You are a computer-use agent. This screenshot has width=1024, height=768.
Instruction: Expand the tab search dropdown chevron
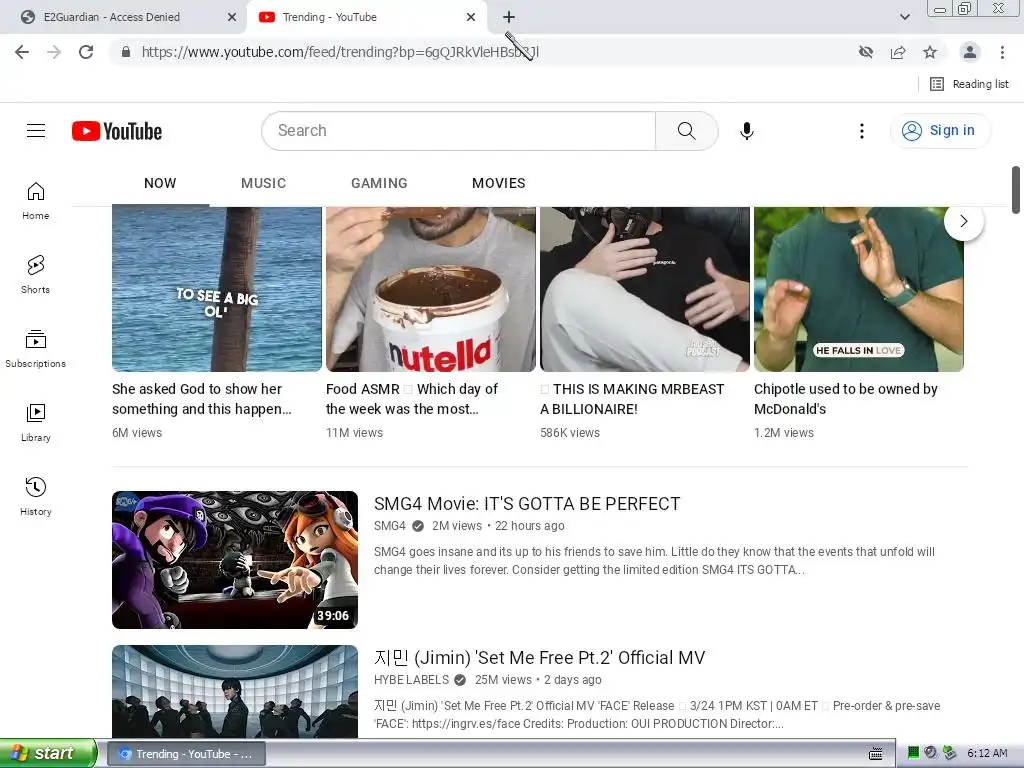click(x=904, y=17)
